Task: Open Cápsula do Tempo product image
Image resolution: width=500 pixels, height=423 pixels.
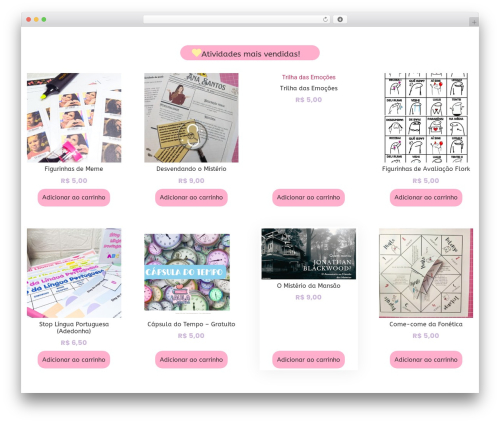Action: pyautogui.click(x=187, y=273)
